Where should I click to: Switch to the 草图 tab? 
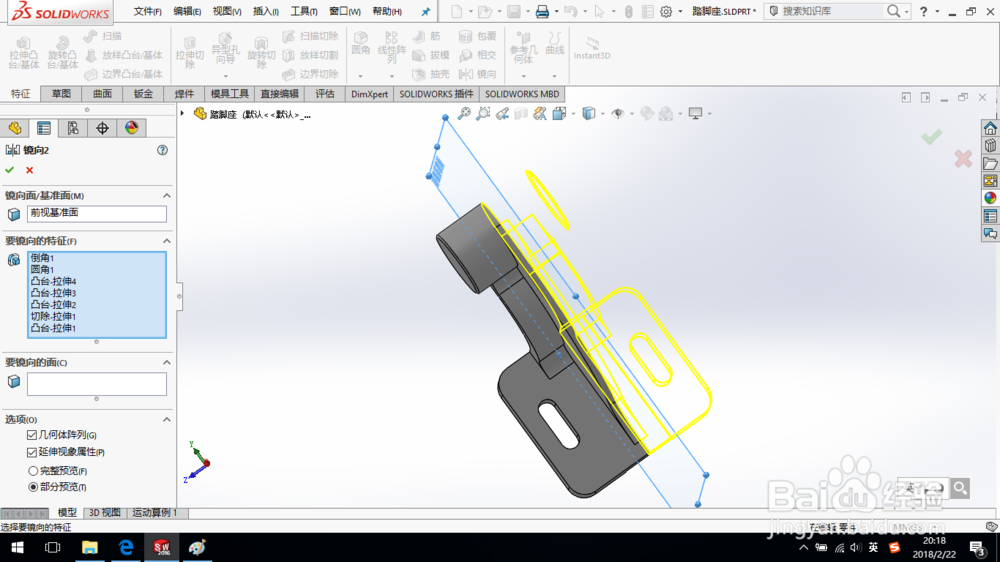tap(61, 94)
